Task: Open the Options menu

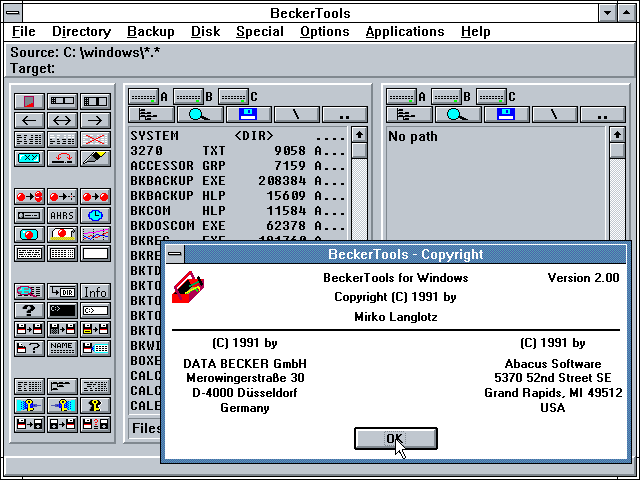Action: 325,32
